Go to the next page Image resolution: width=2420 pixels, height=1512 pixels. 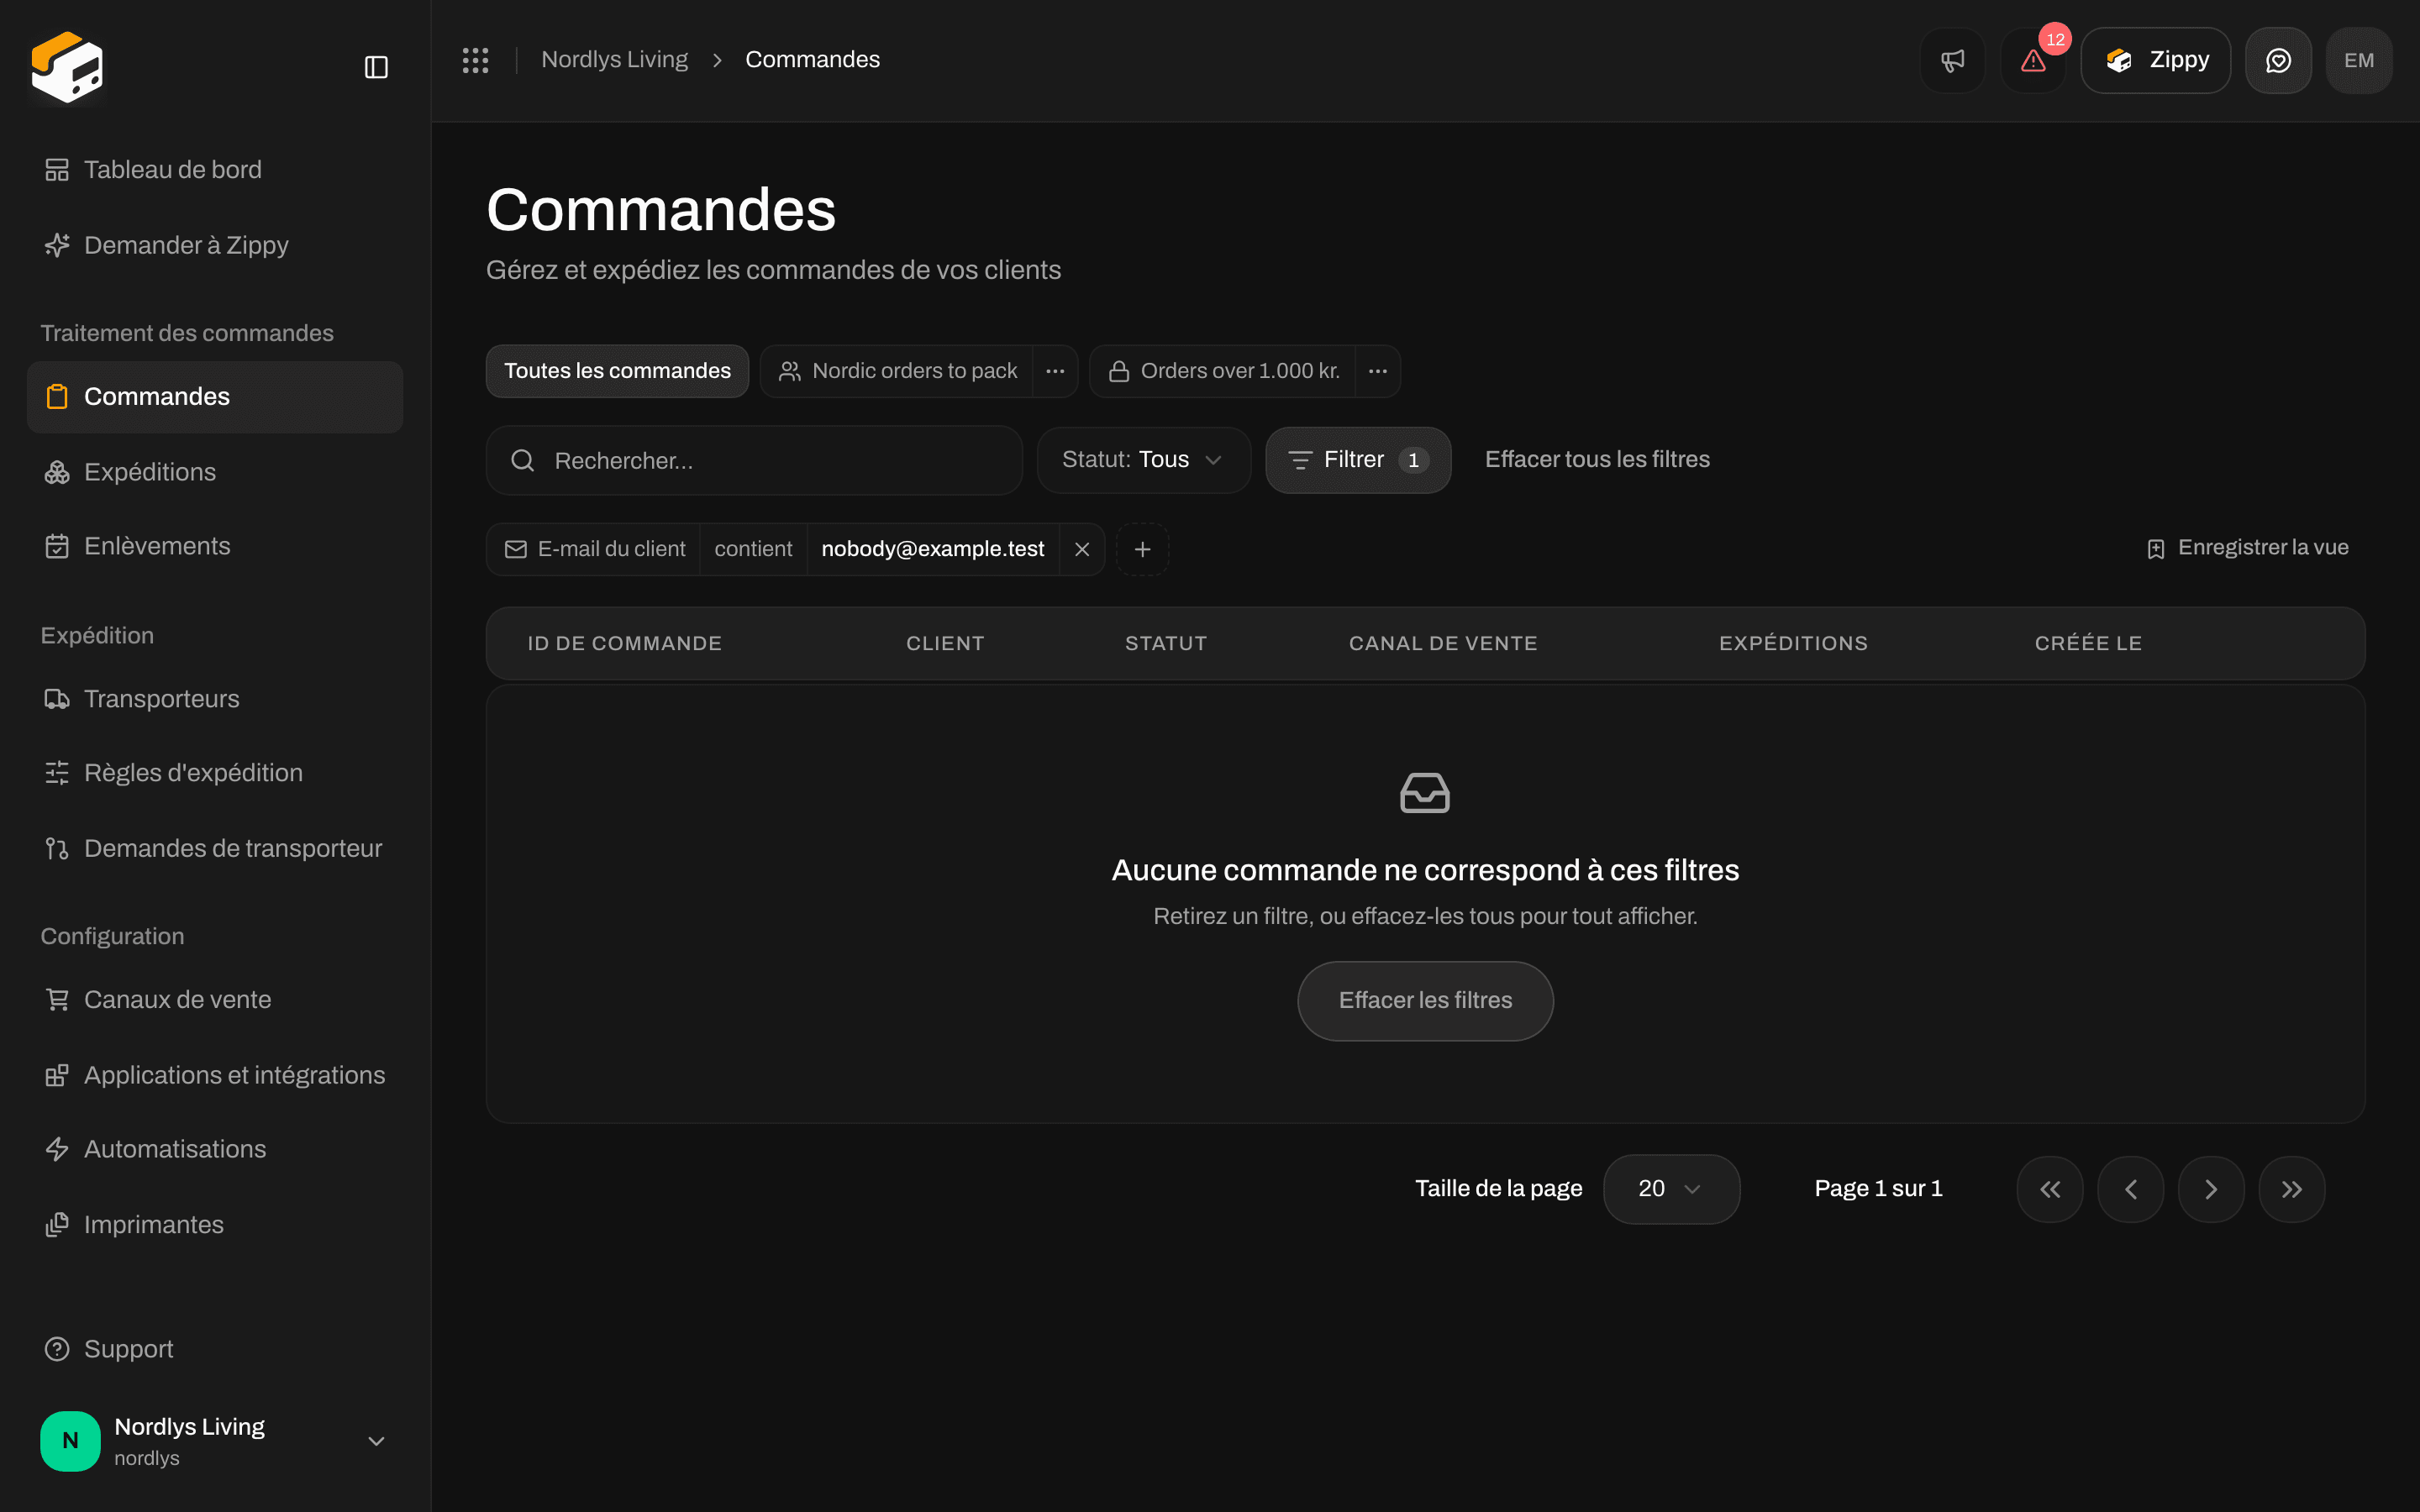2211,1189
